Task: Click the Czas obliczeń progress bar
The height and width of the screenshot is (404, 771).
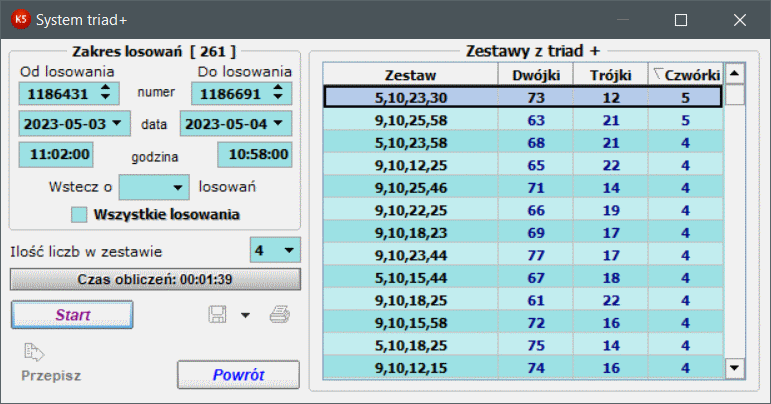Action: (155, 279)
